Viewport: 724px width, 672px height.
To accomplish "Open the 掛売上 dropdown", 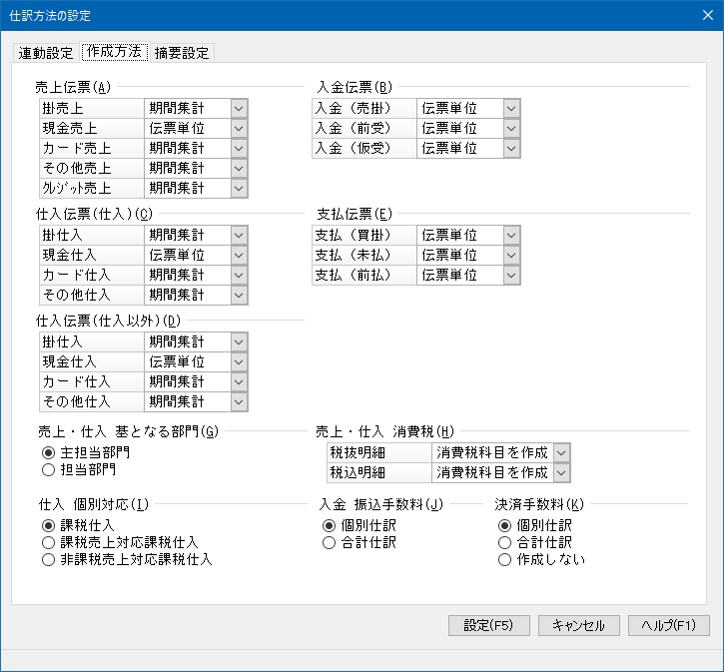I will tap(238, 108).
